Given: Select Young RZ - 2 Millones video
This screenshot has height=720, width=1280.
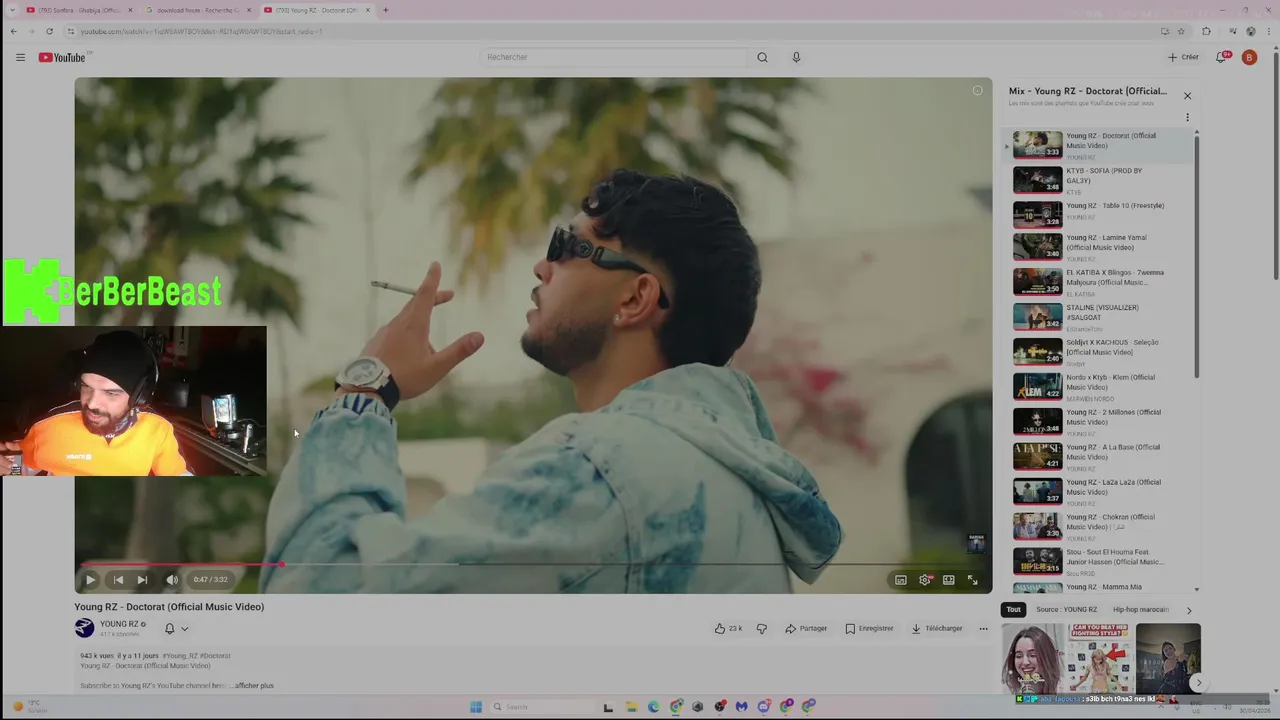Looking at the screenshot, I should point(1099,422).
